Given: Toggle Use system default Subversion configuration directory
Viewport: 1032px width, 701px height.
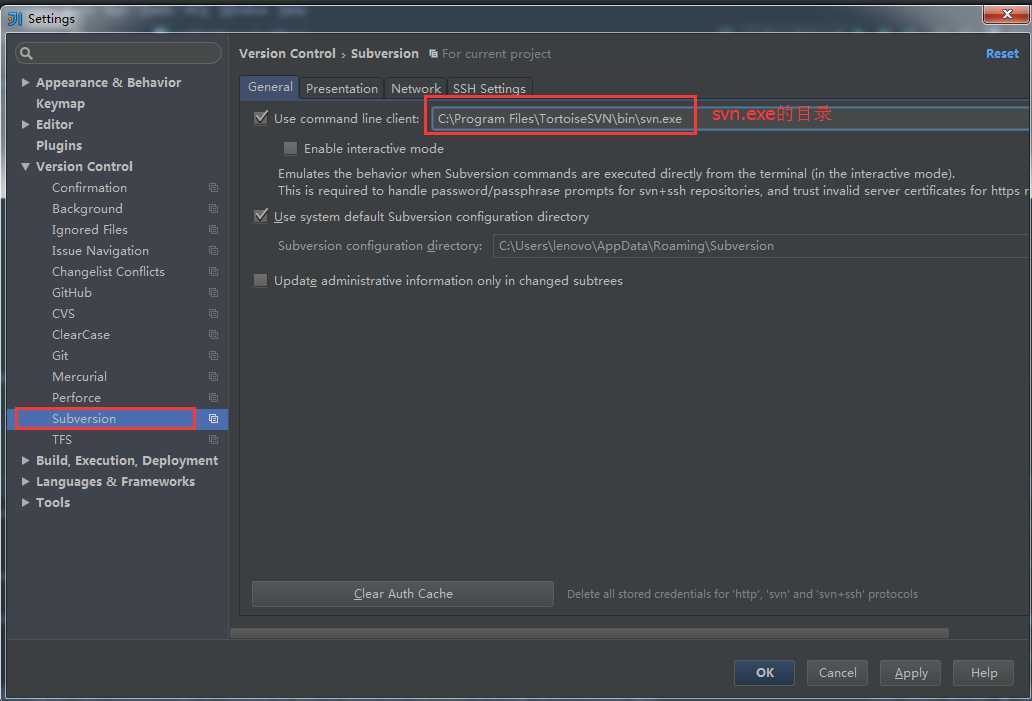Looking at the screenshot, I should pyautogui.click(x=261, y=216).
